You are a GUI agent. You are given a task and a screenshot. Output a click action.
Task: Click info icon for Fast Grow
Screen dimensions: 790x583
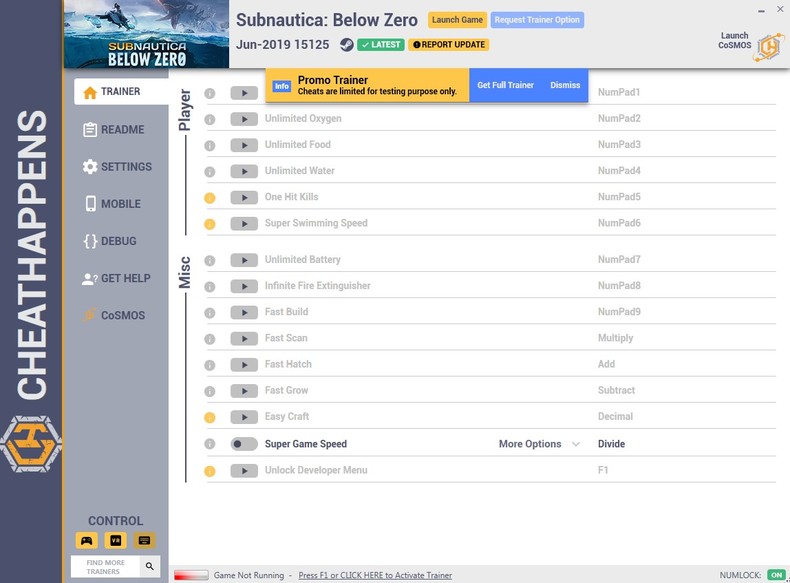[x=210, y=392]
